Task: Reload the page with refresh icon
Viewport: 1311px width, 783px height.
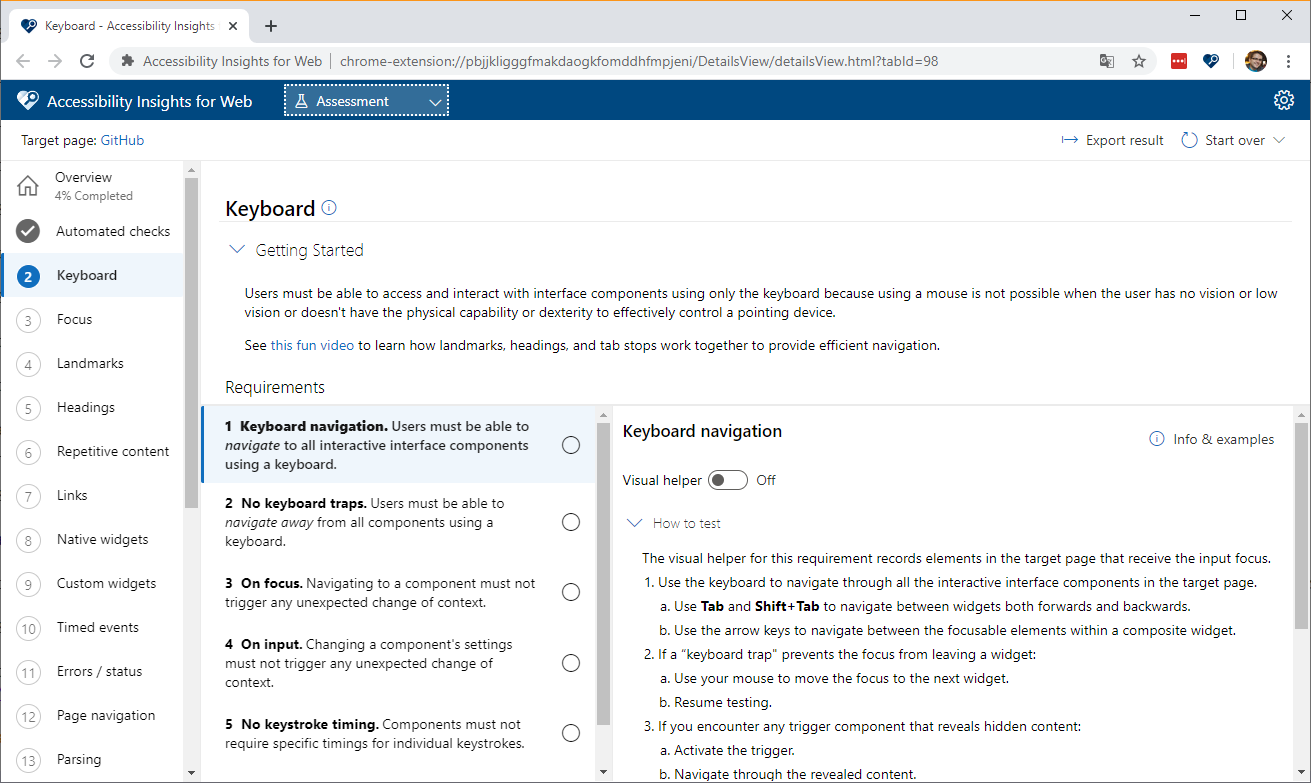Action: pyautogui.click(x=87, y=61)
